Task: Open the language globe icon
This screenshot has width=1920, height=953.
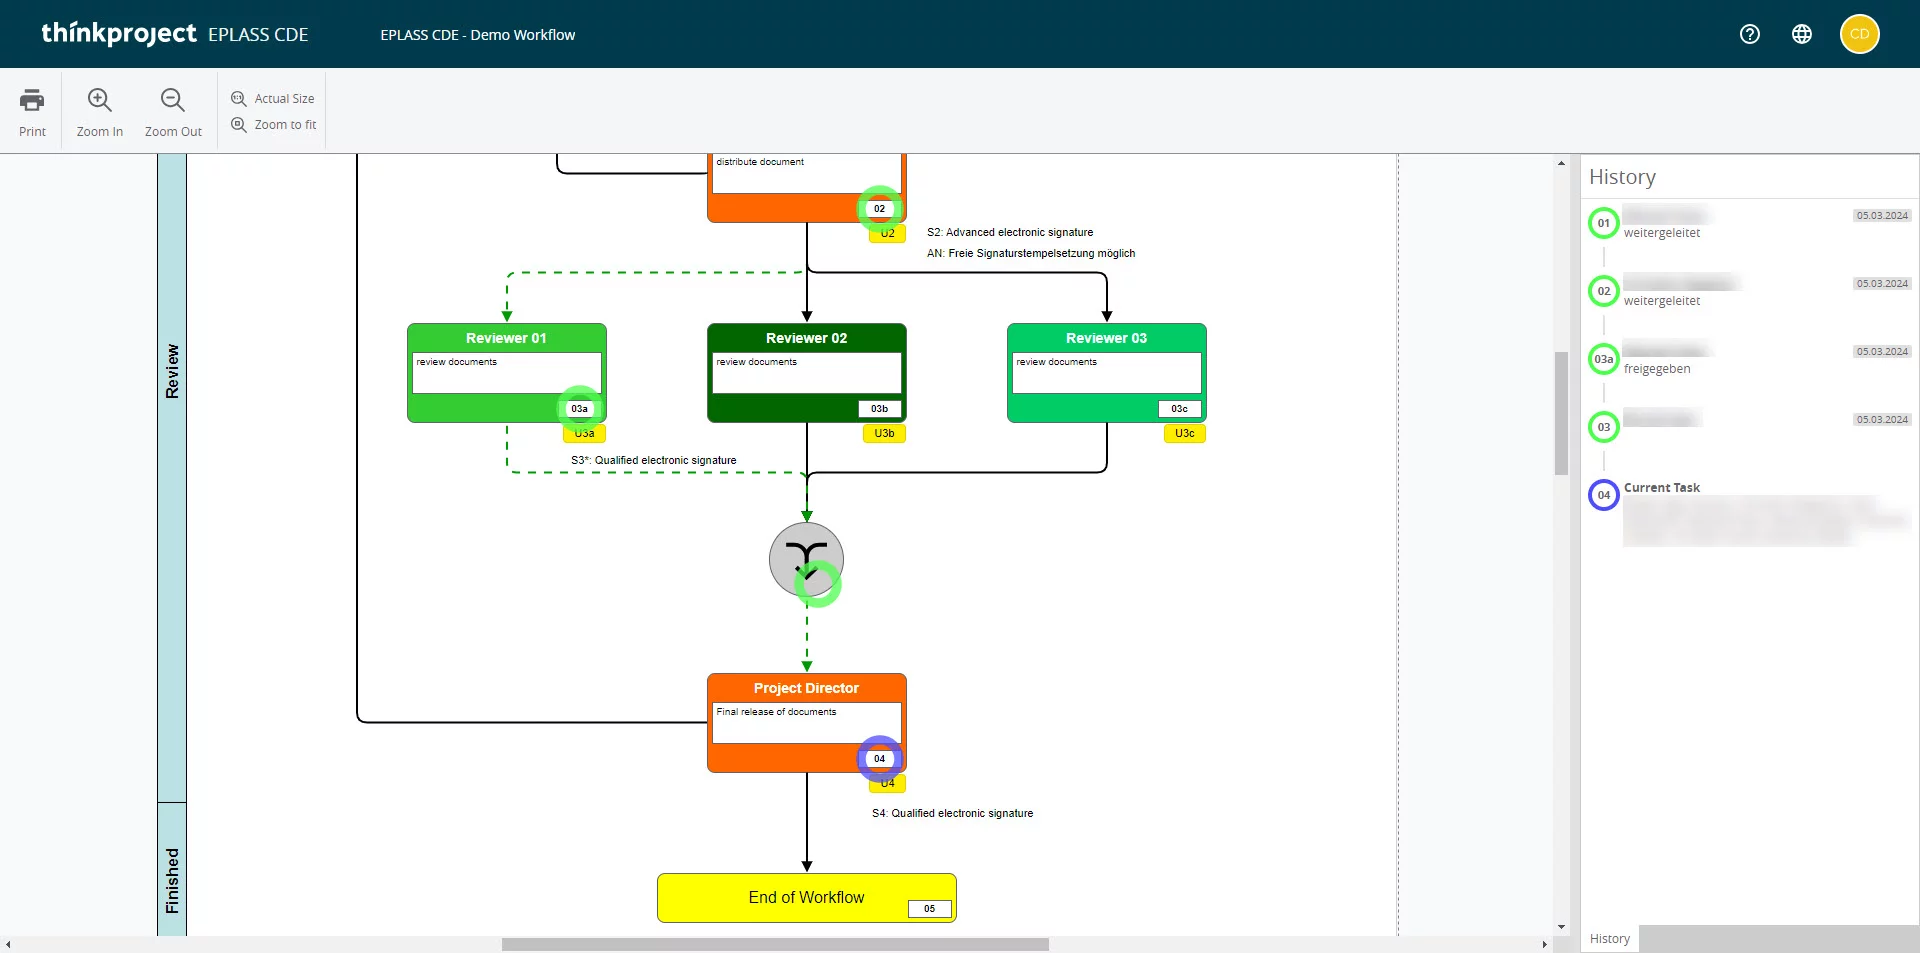Action: pyautogui.click(x=1801, y=34)
